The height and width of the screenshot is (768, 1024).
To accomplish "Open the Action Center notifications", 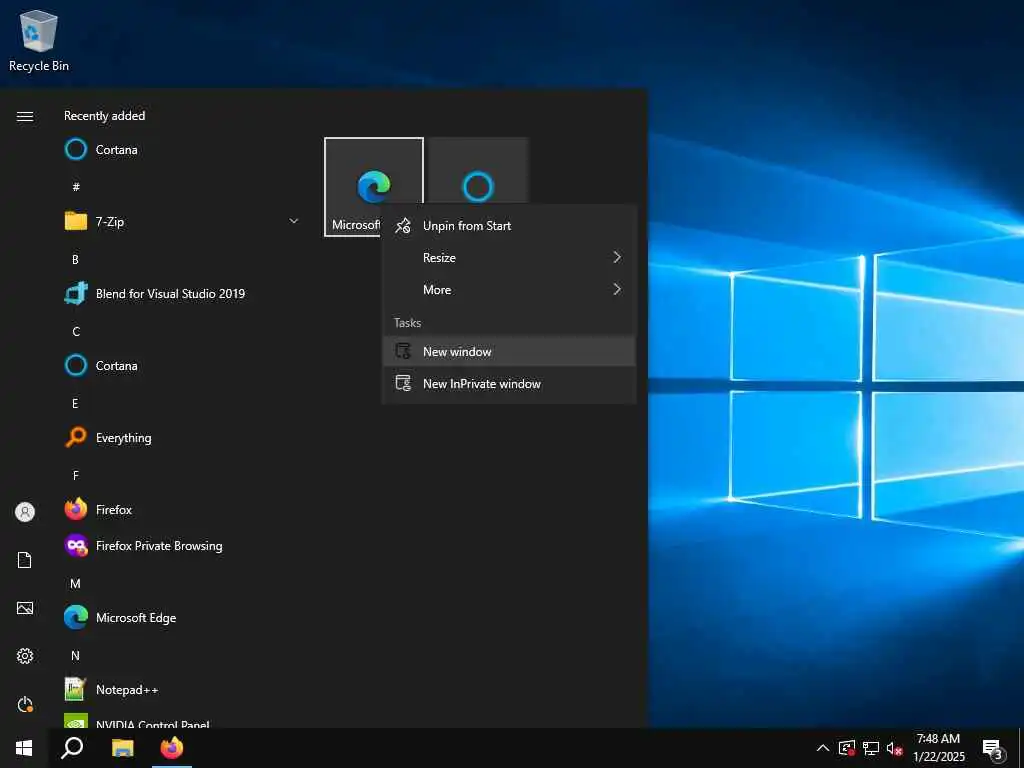I will pyautogui.click(x=993, y=749).
